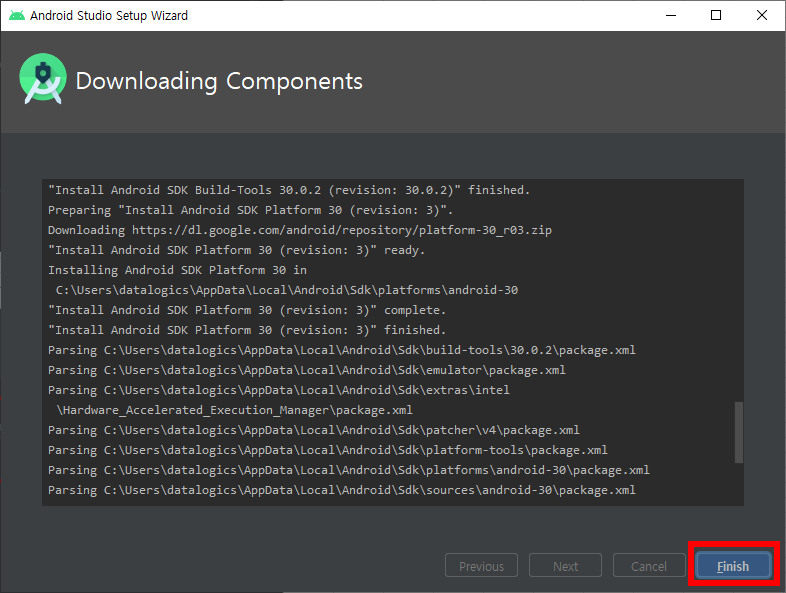786x593 pixels.
Task: Click the disabled Next button
Action: (565, 565)
